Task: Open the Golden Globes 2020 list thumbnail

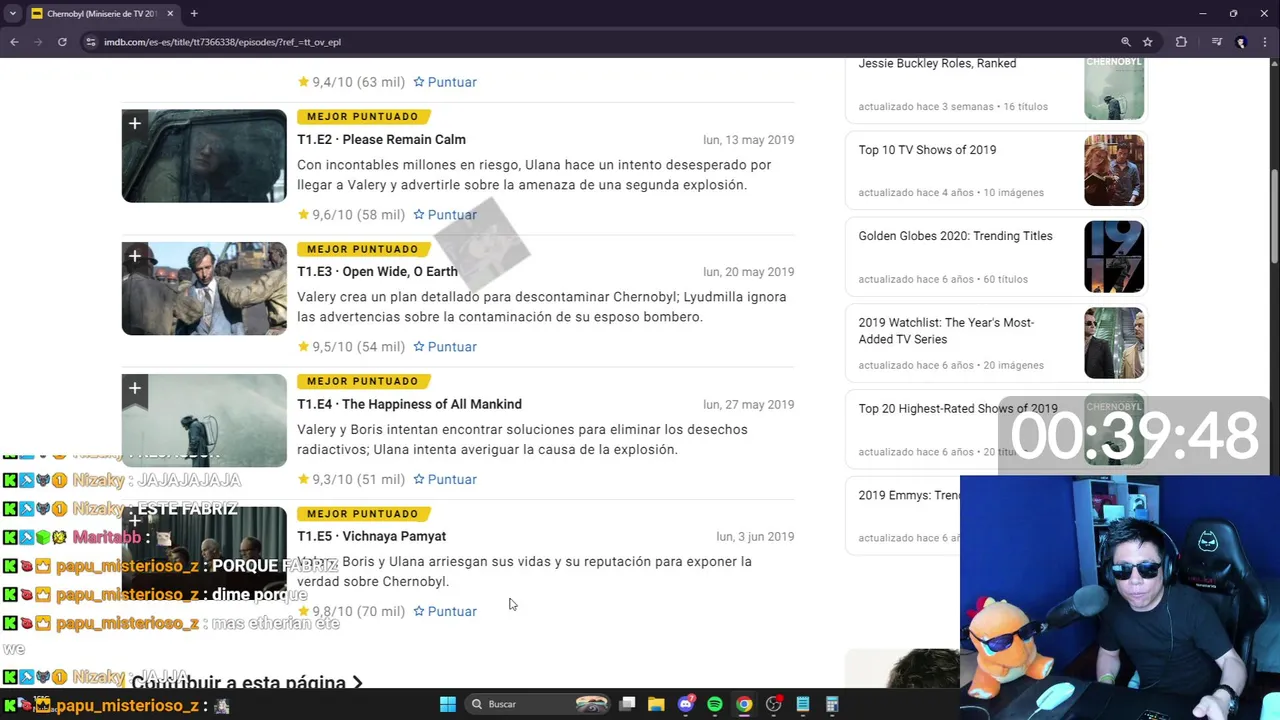Action: 1114,256
